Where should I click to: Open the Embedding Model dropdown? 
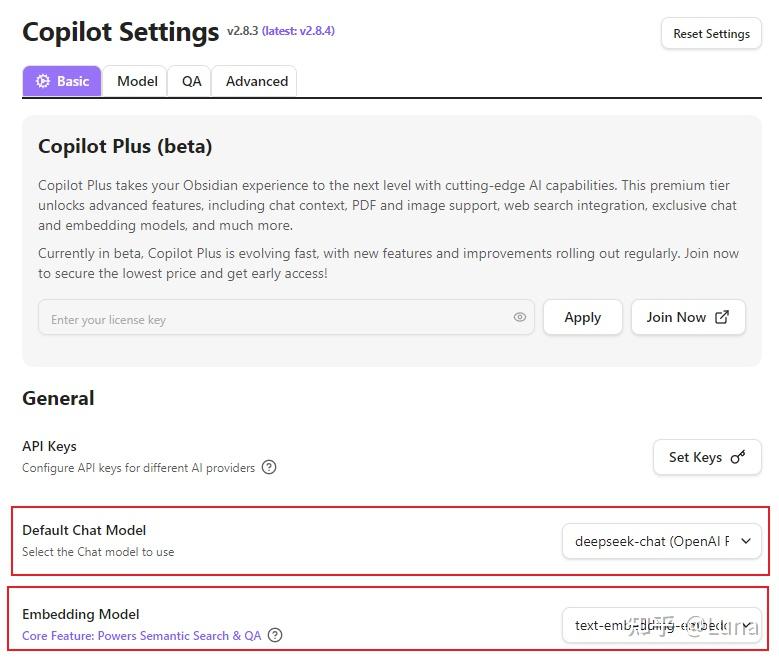pos(661,625)
